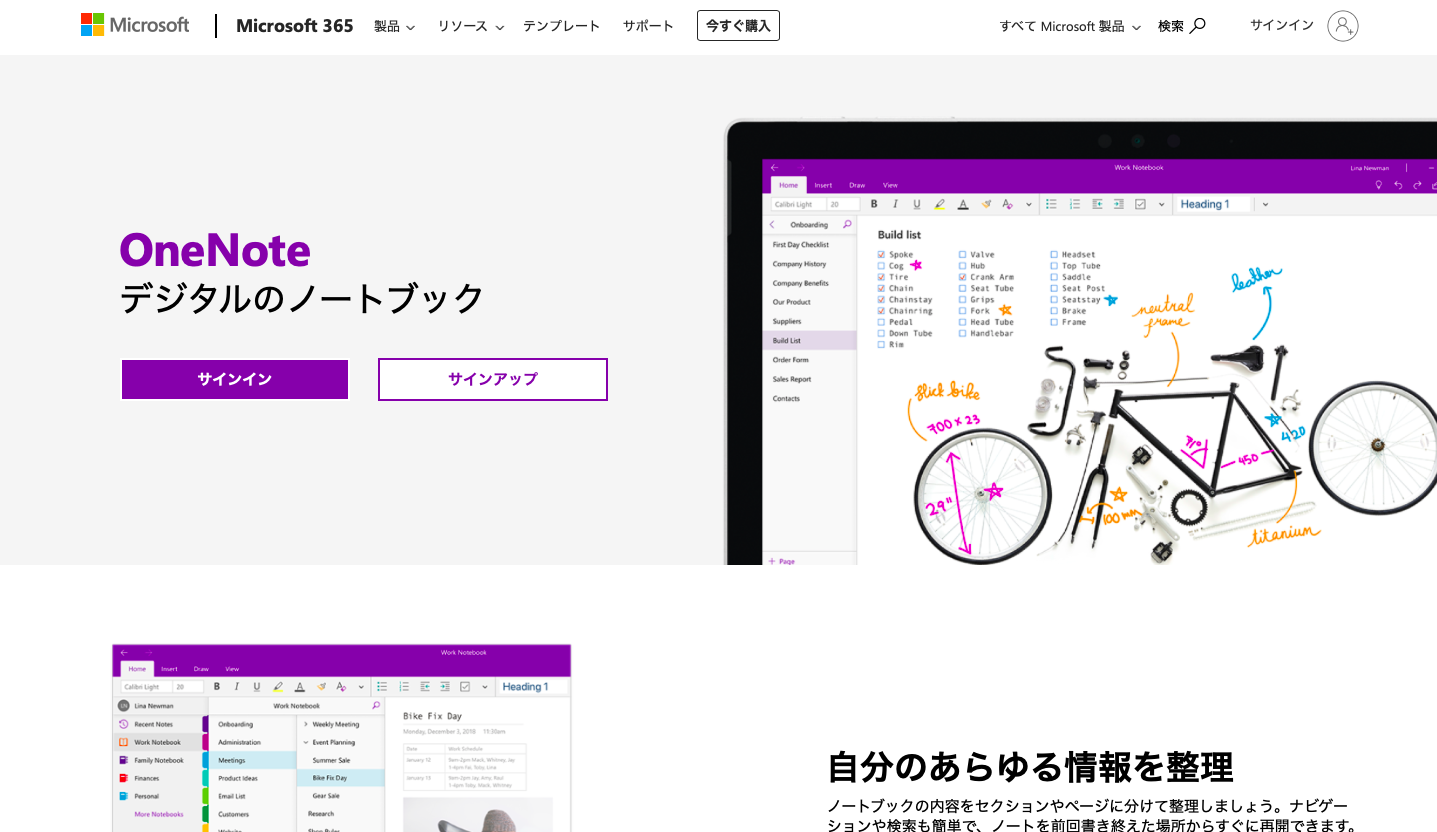Click the More Notebooks link
Image resolution: width=1437 pixels, height=832 pixels.
159,814
